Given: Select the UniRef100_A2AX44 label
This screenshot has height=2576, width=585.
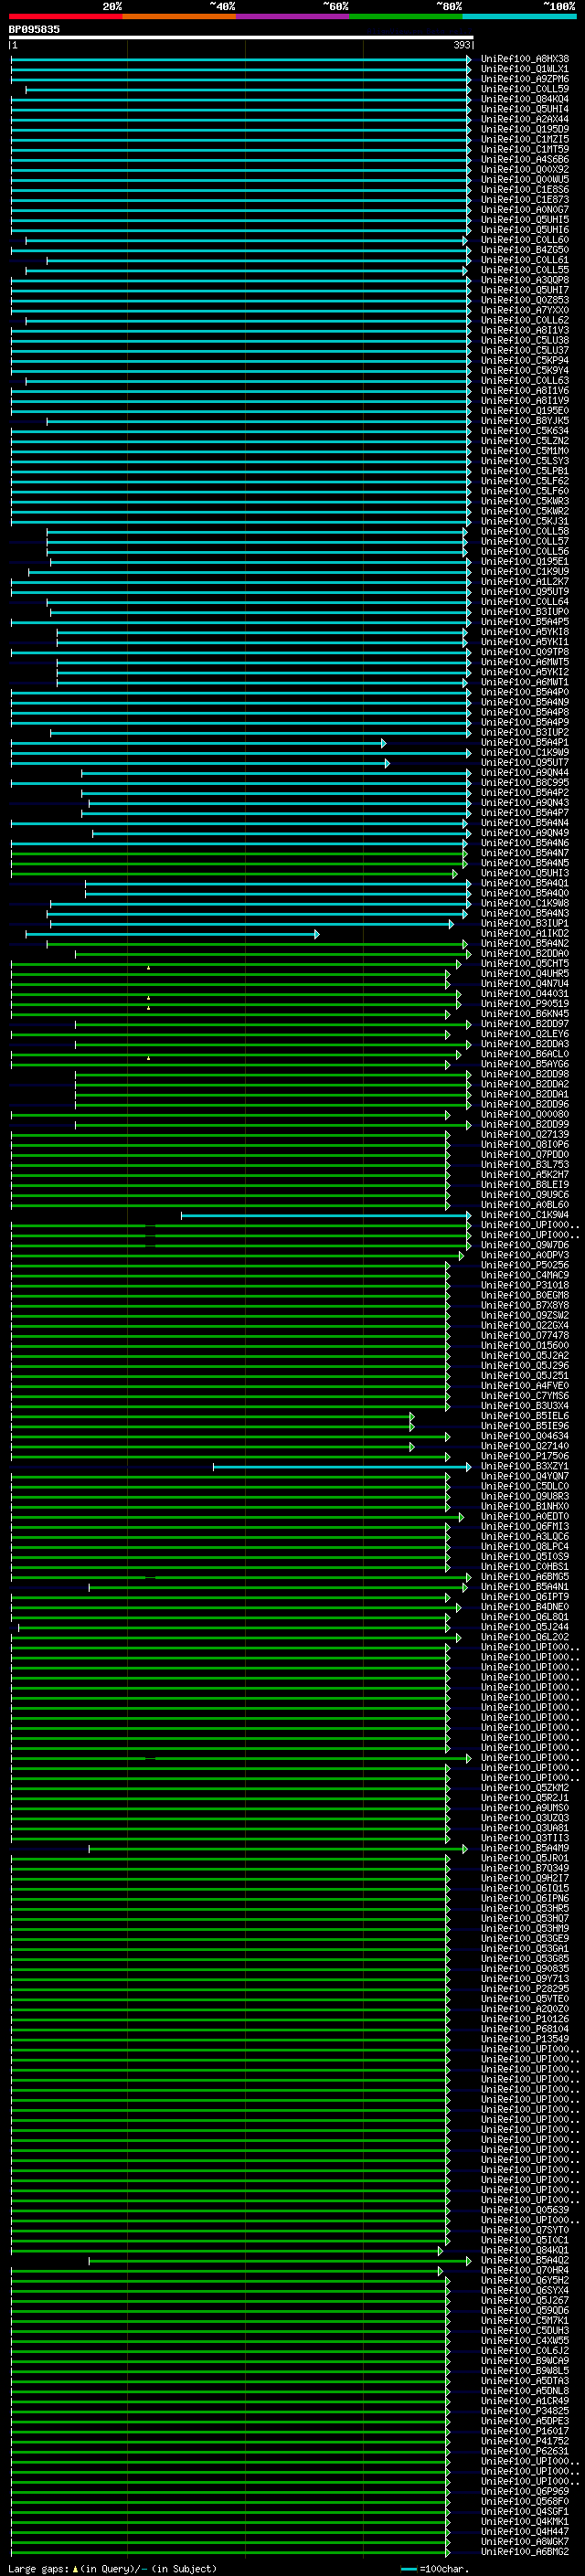Looking at the screenshot, I should (524, 119).
